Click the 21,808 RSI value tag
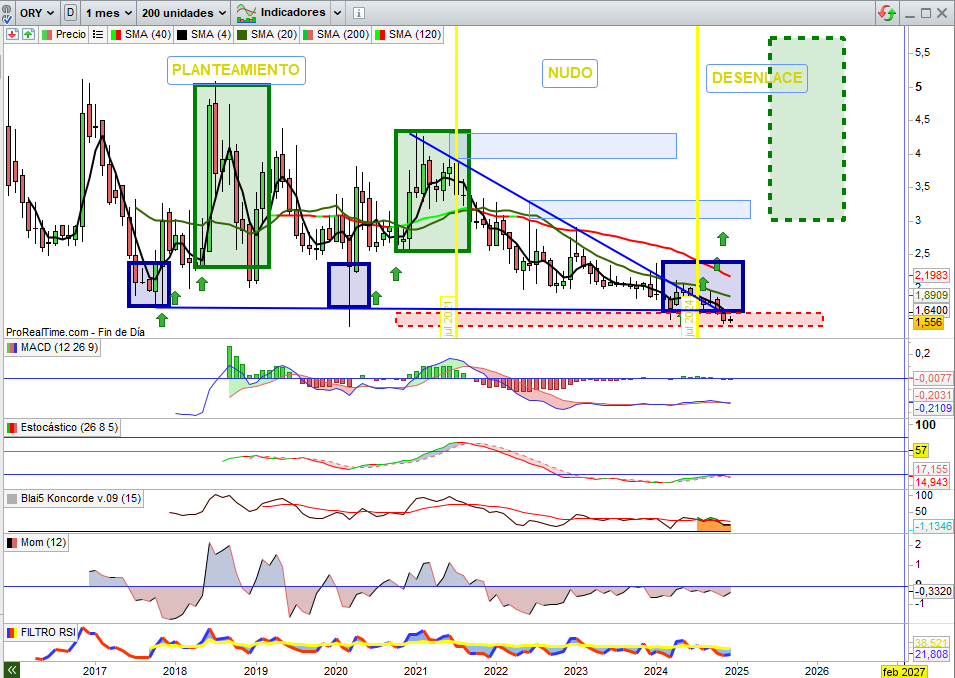The height and width of the screenshot is (678, 955). point(932,655)
